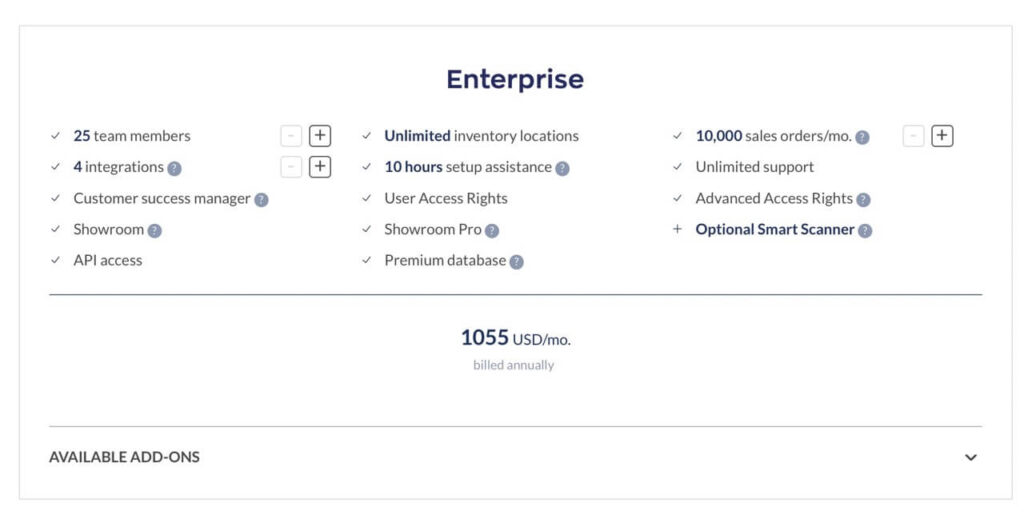Image resolution: width=1024 pixels, height=519 pixels.
Task: Expand Available Add-ons chevron arrow
Action: click(x=970, y=457)
